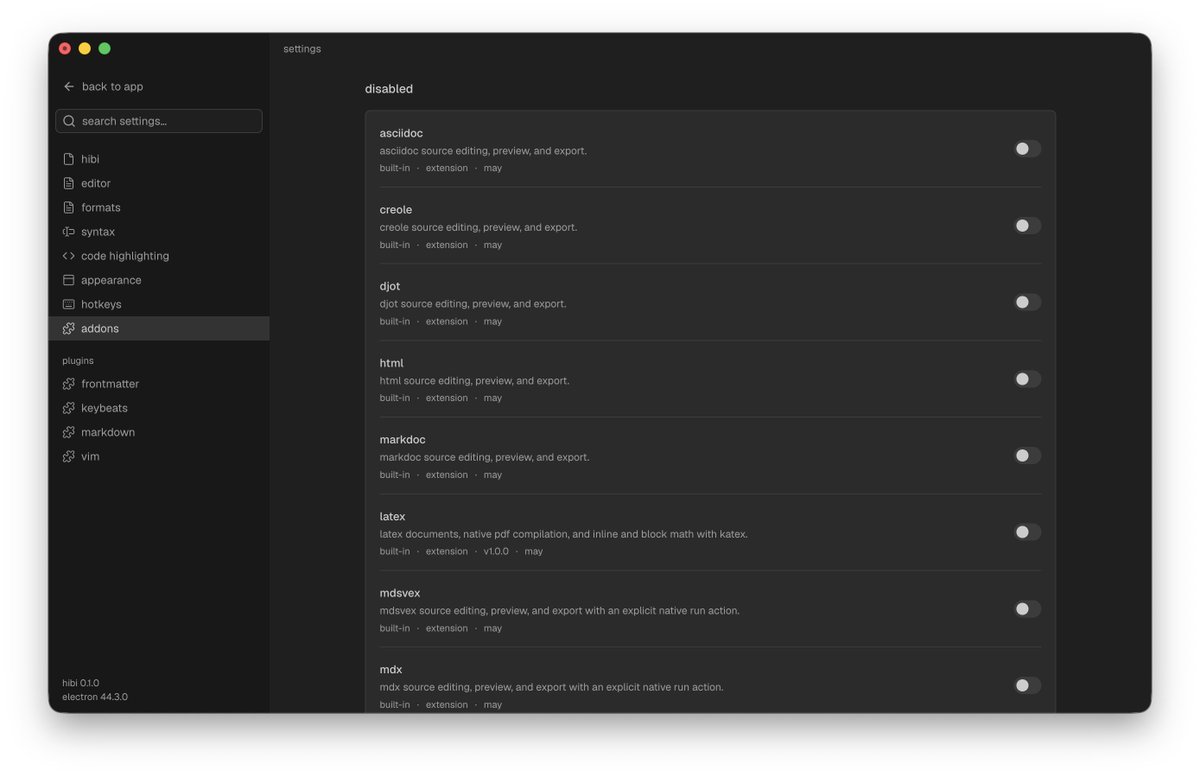
Task: Click the latex description about katex
Action: pos(563,534)
